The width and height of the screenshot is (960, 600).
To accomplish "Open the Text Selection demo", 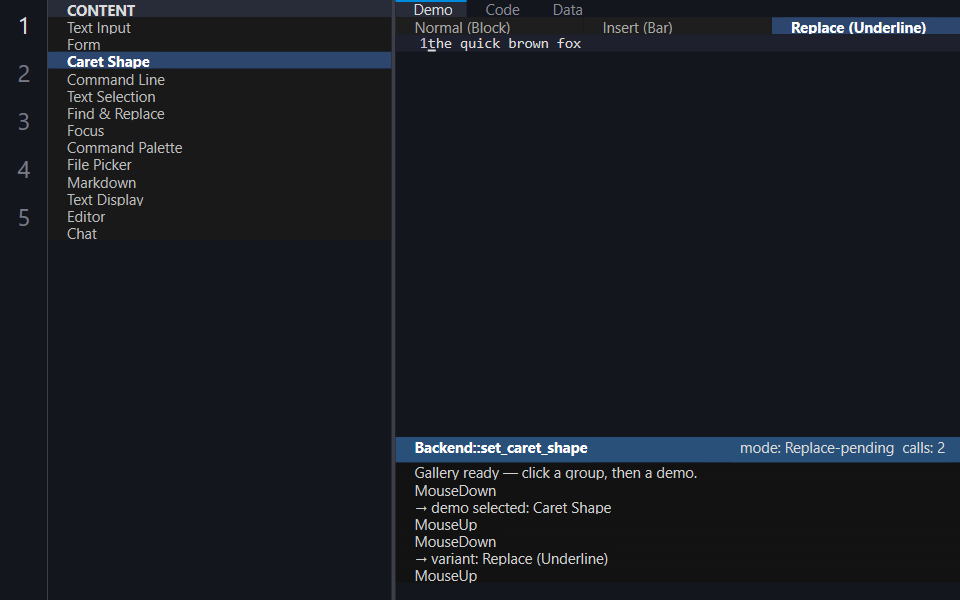I will pos(219,97).
